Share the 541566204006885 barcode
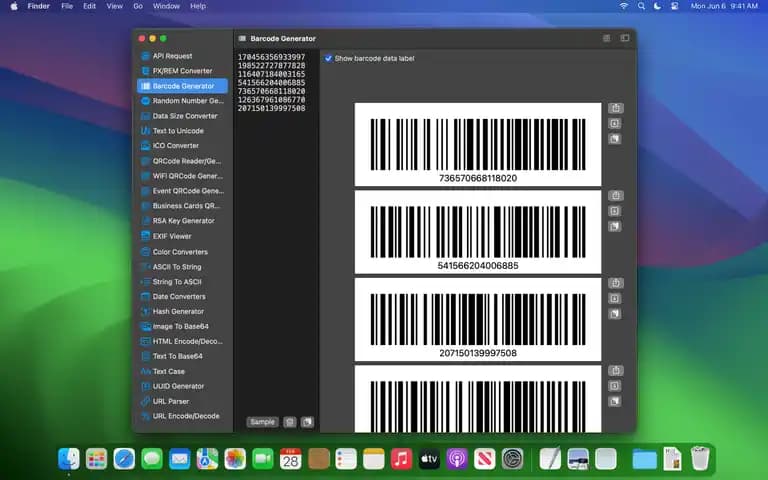 click(x=616, y=195)
